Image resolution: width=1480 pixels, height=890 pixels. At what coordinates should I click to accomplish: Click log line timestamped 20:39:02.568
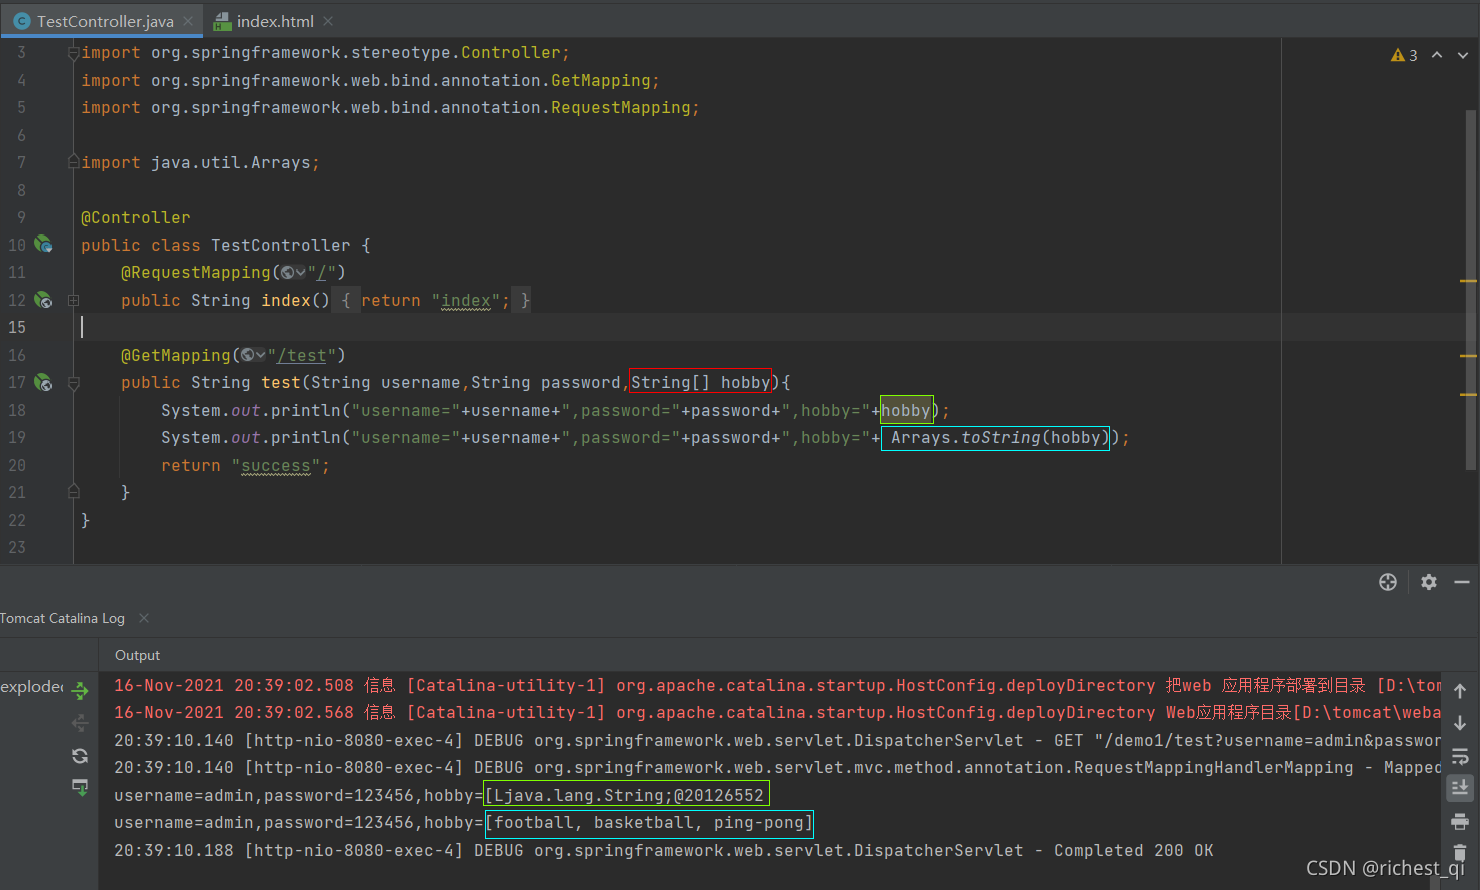(x=777, y=712)
